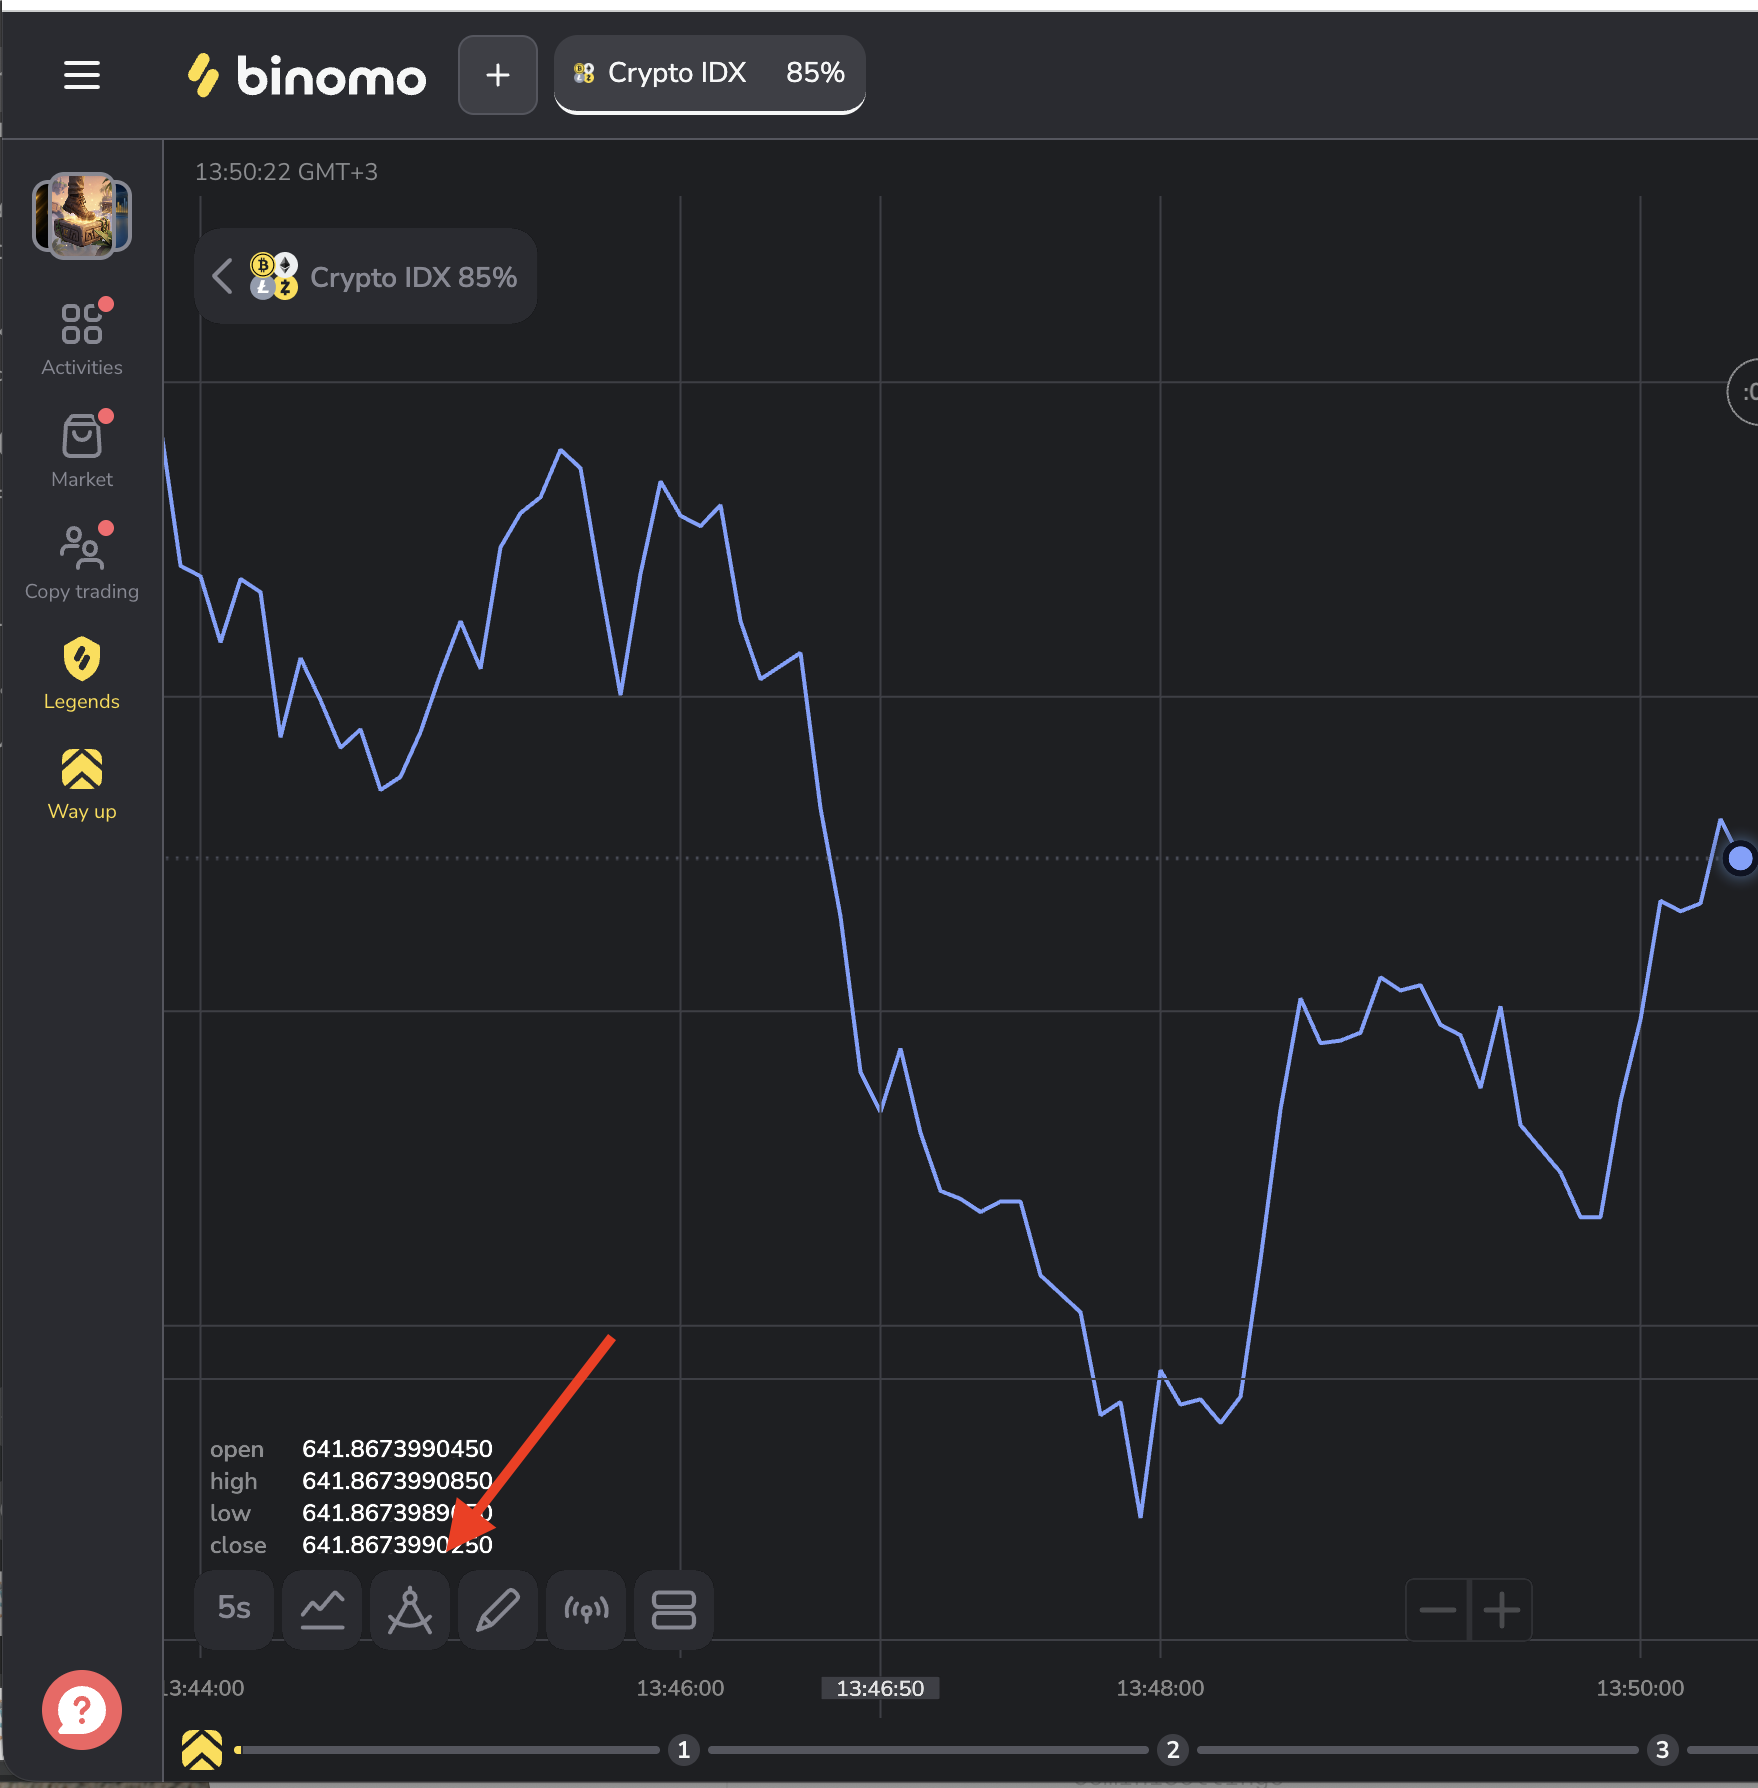Click the Way up progress track before milestone 1
The height and width of the screenshot is (1788, 1758).
[447, 1749]
